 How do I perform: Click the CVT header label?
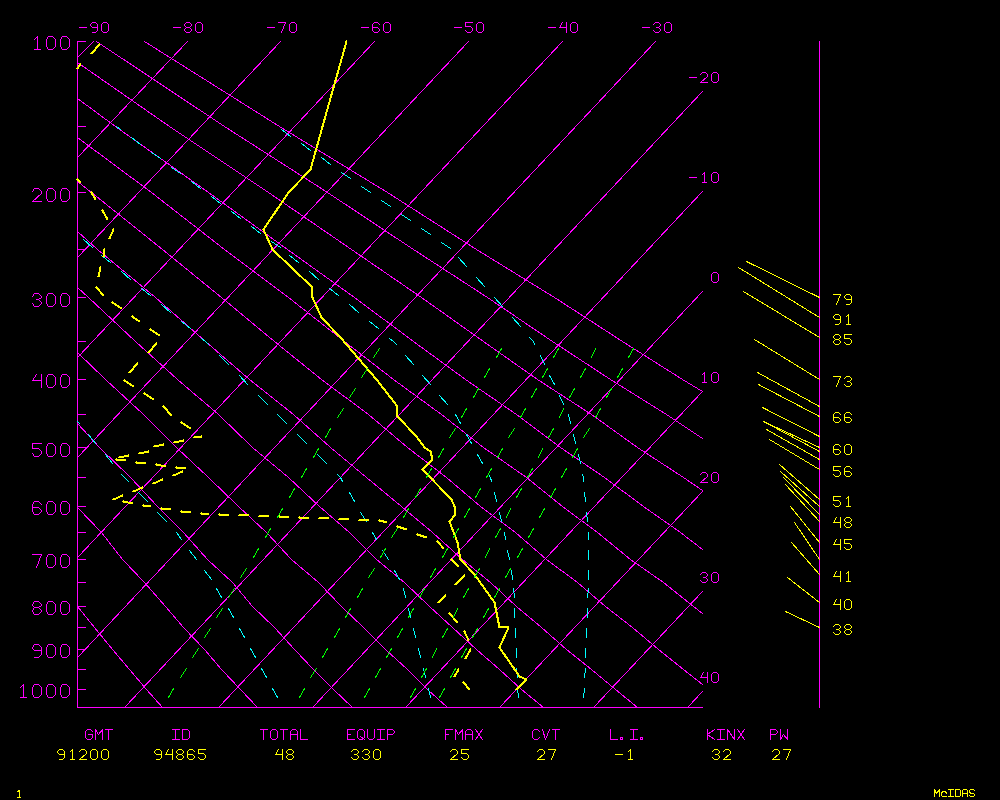coord(545,735)
